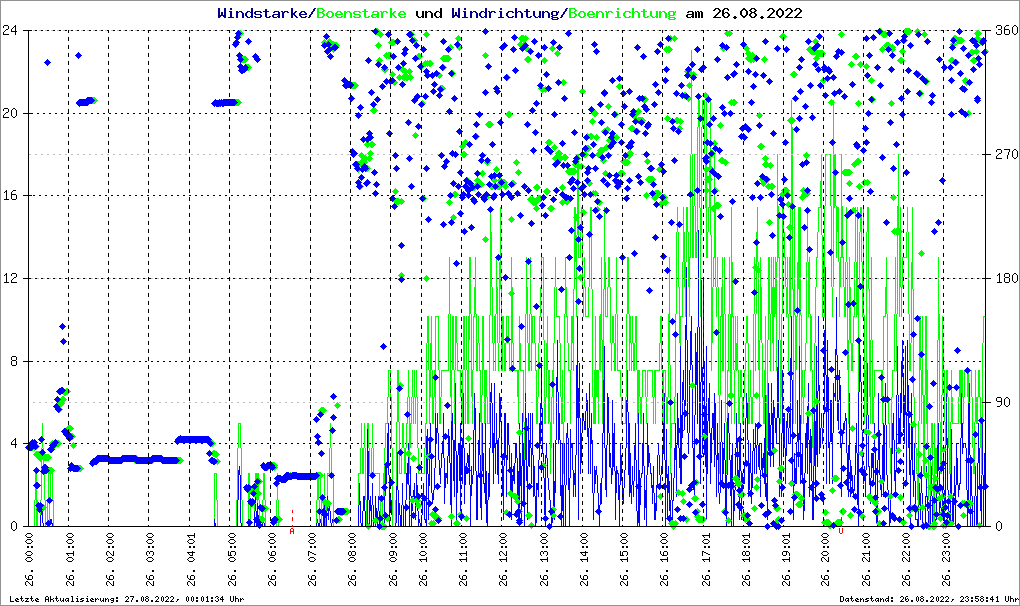Click the right axis label '90'

click(1000, 402)
